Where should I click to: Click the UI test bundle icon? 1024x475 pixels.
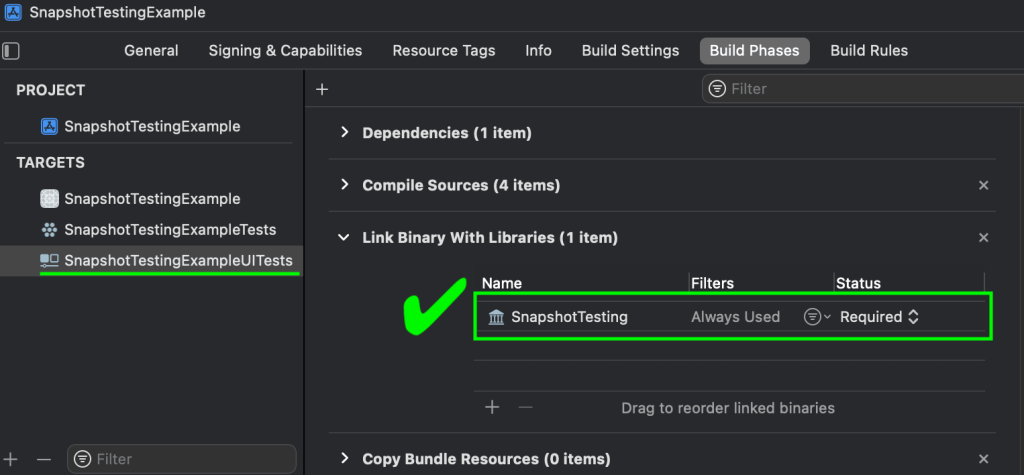pos(50,261)
